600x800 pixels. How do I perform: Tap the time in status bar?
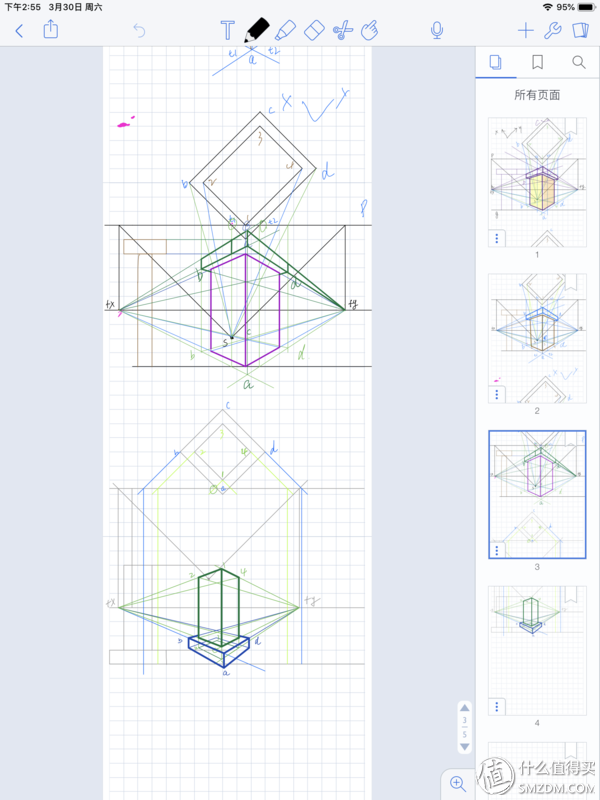22,7
